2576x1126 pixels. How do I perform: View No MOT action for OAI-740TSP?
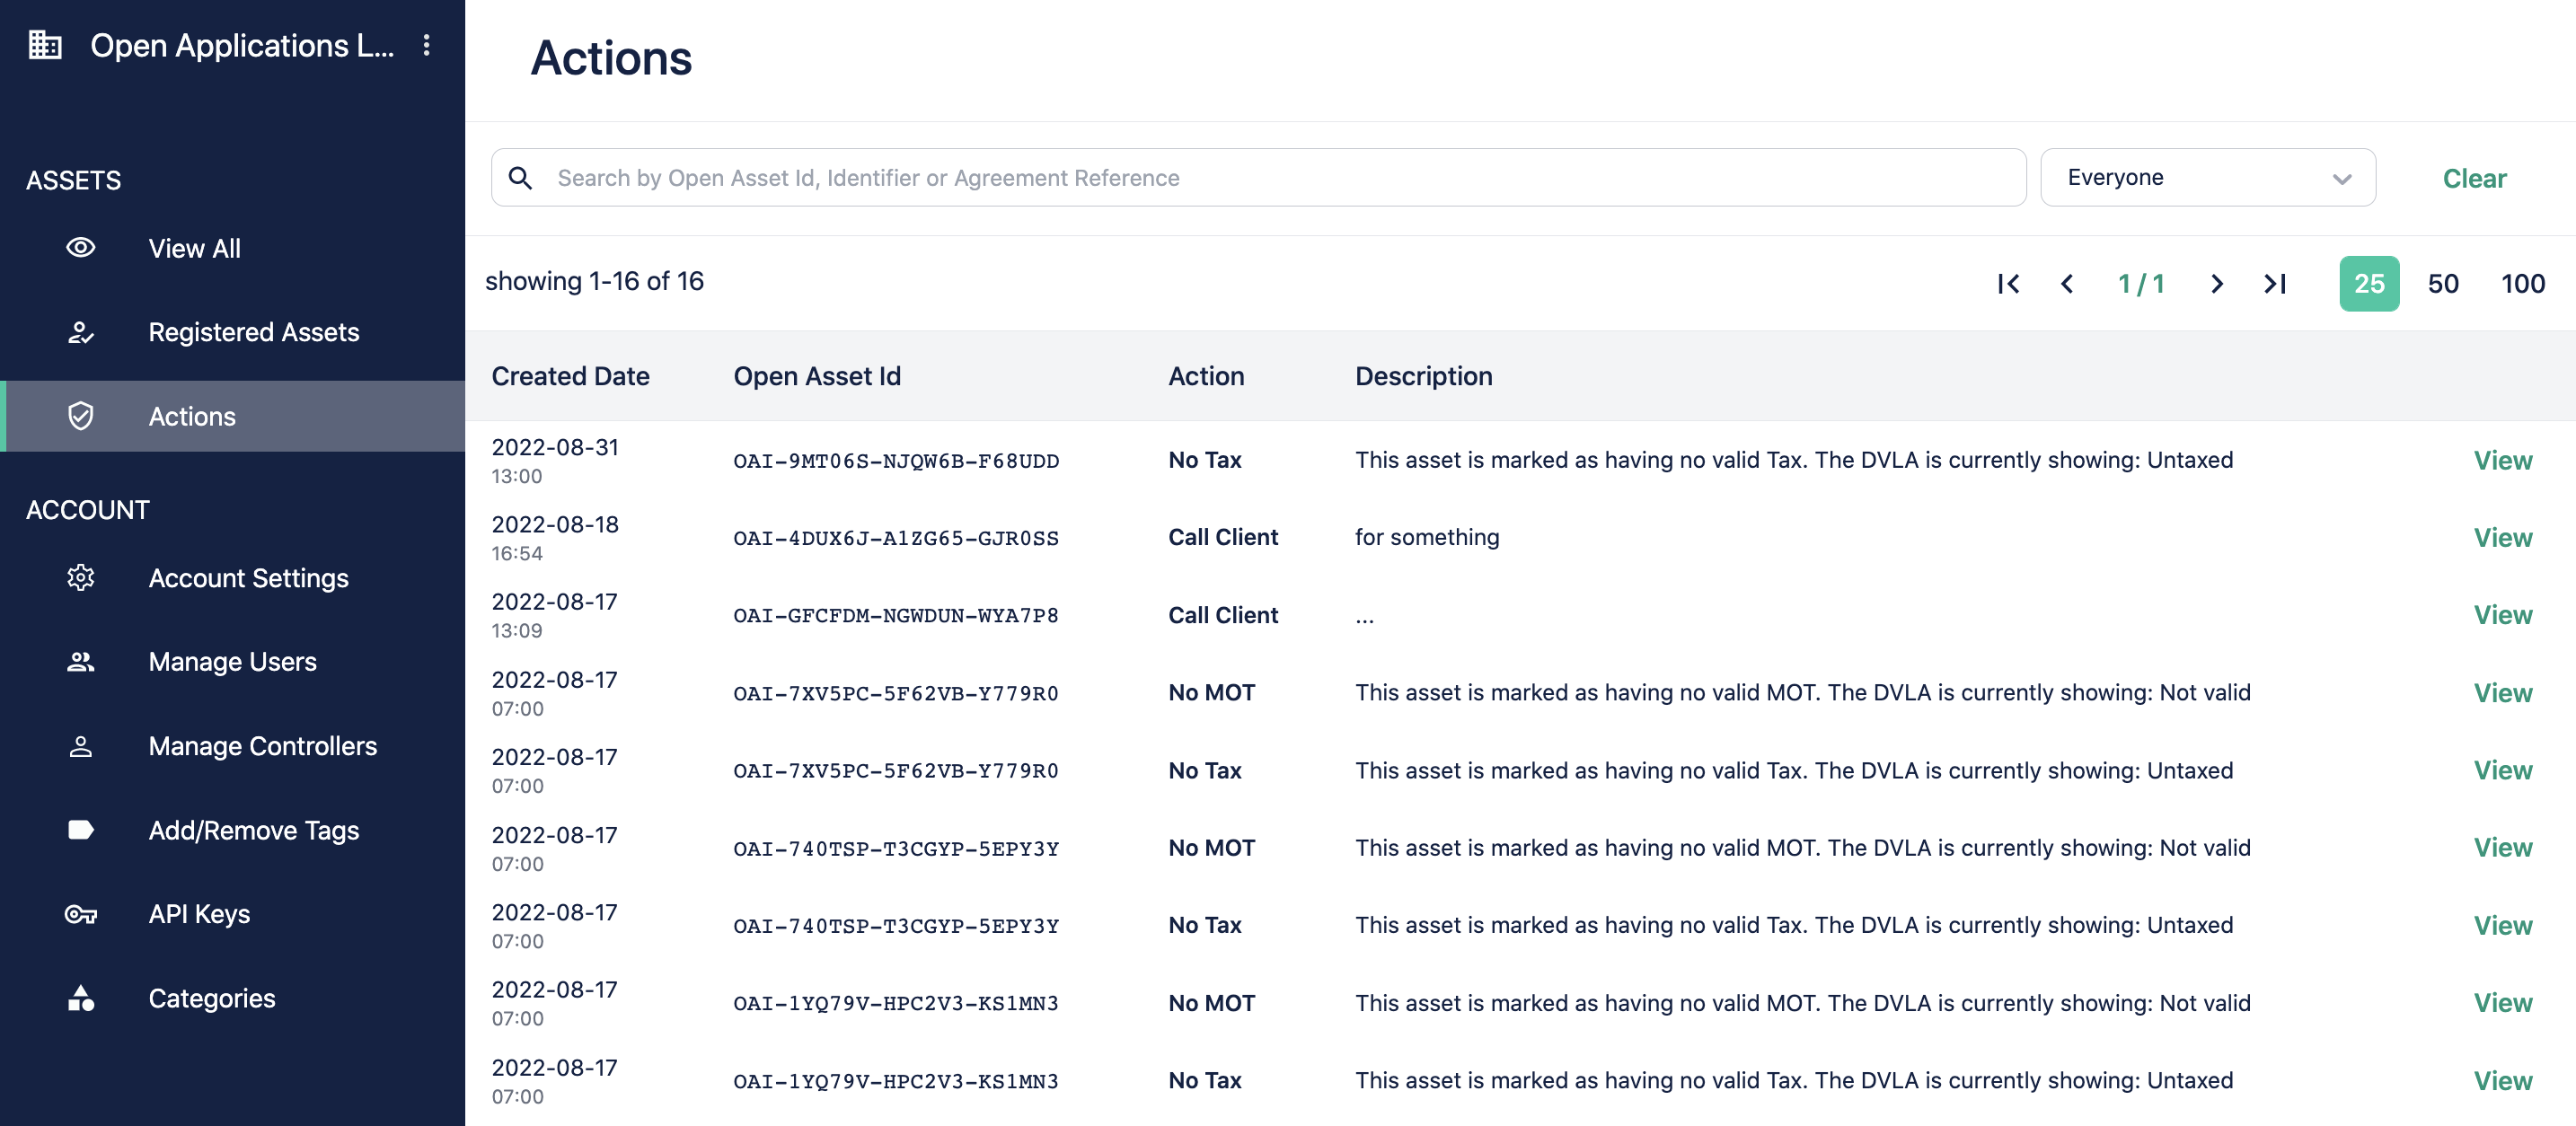click(2503, 848)
